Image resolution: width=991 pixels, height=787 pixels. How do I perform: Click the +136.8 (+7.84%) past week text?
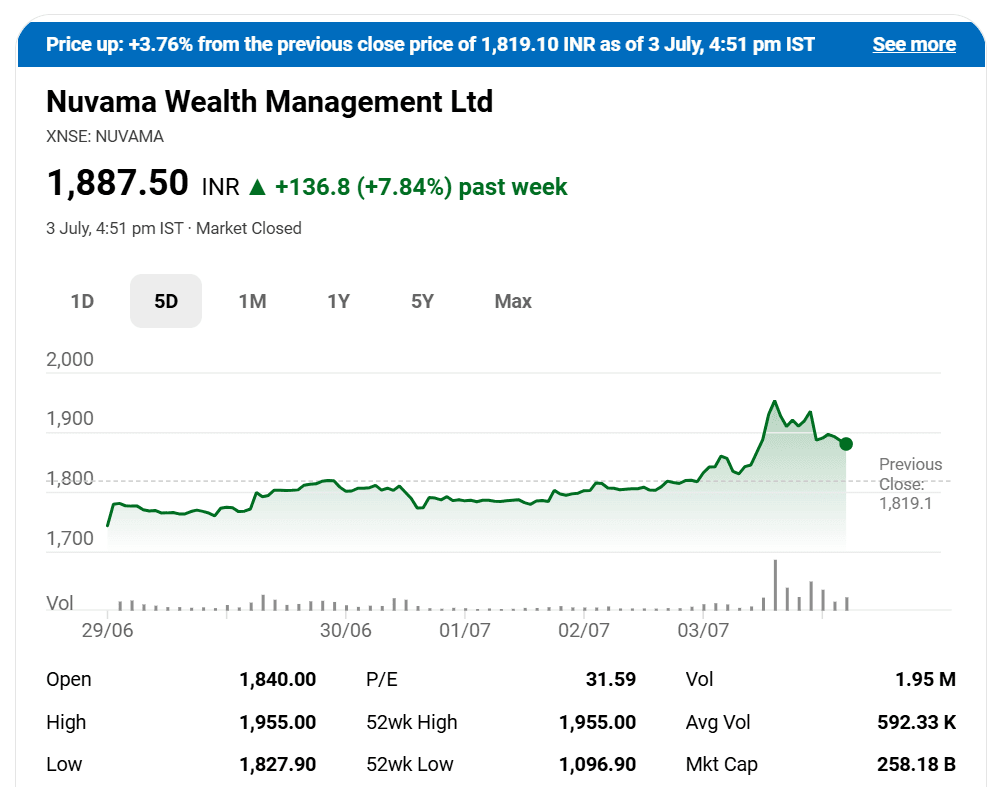(x=421, y=187)
